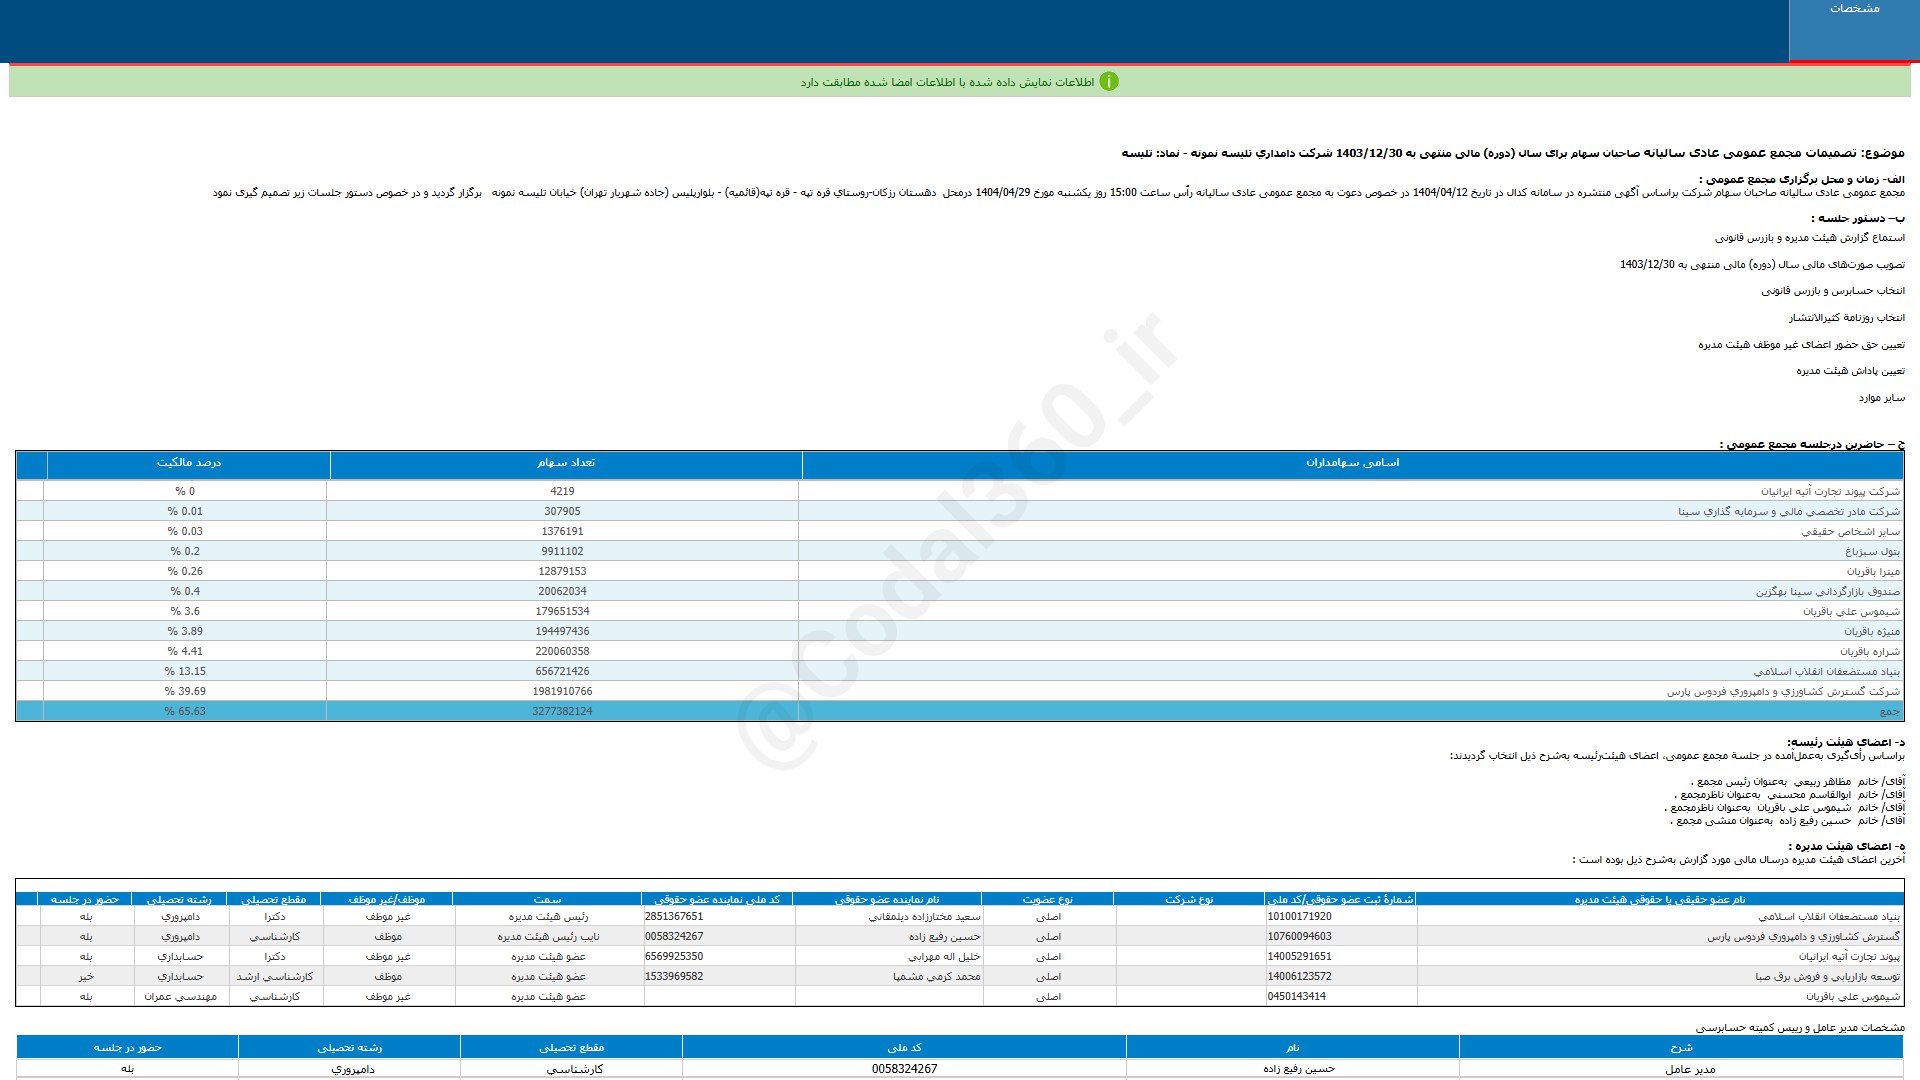Select the ownership percentage '% 3.89'

(185, 631)
